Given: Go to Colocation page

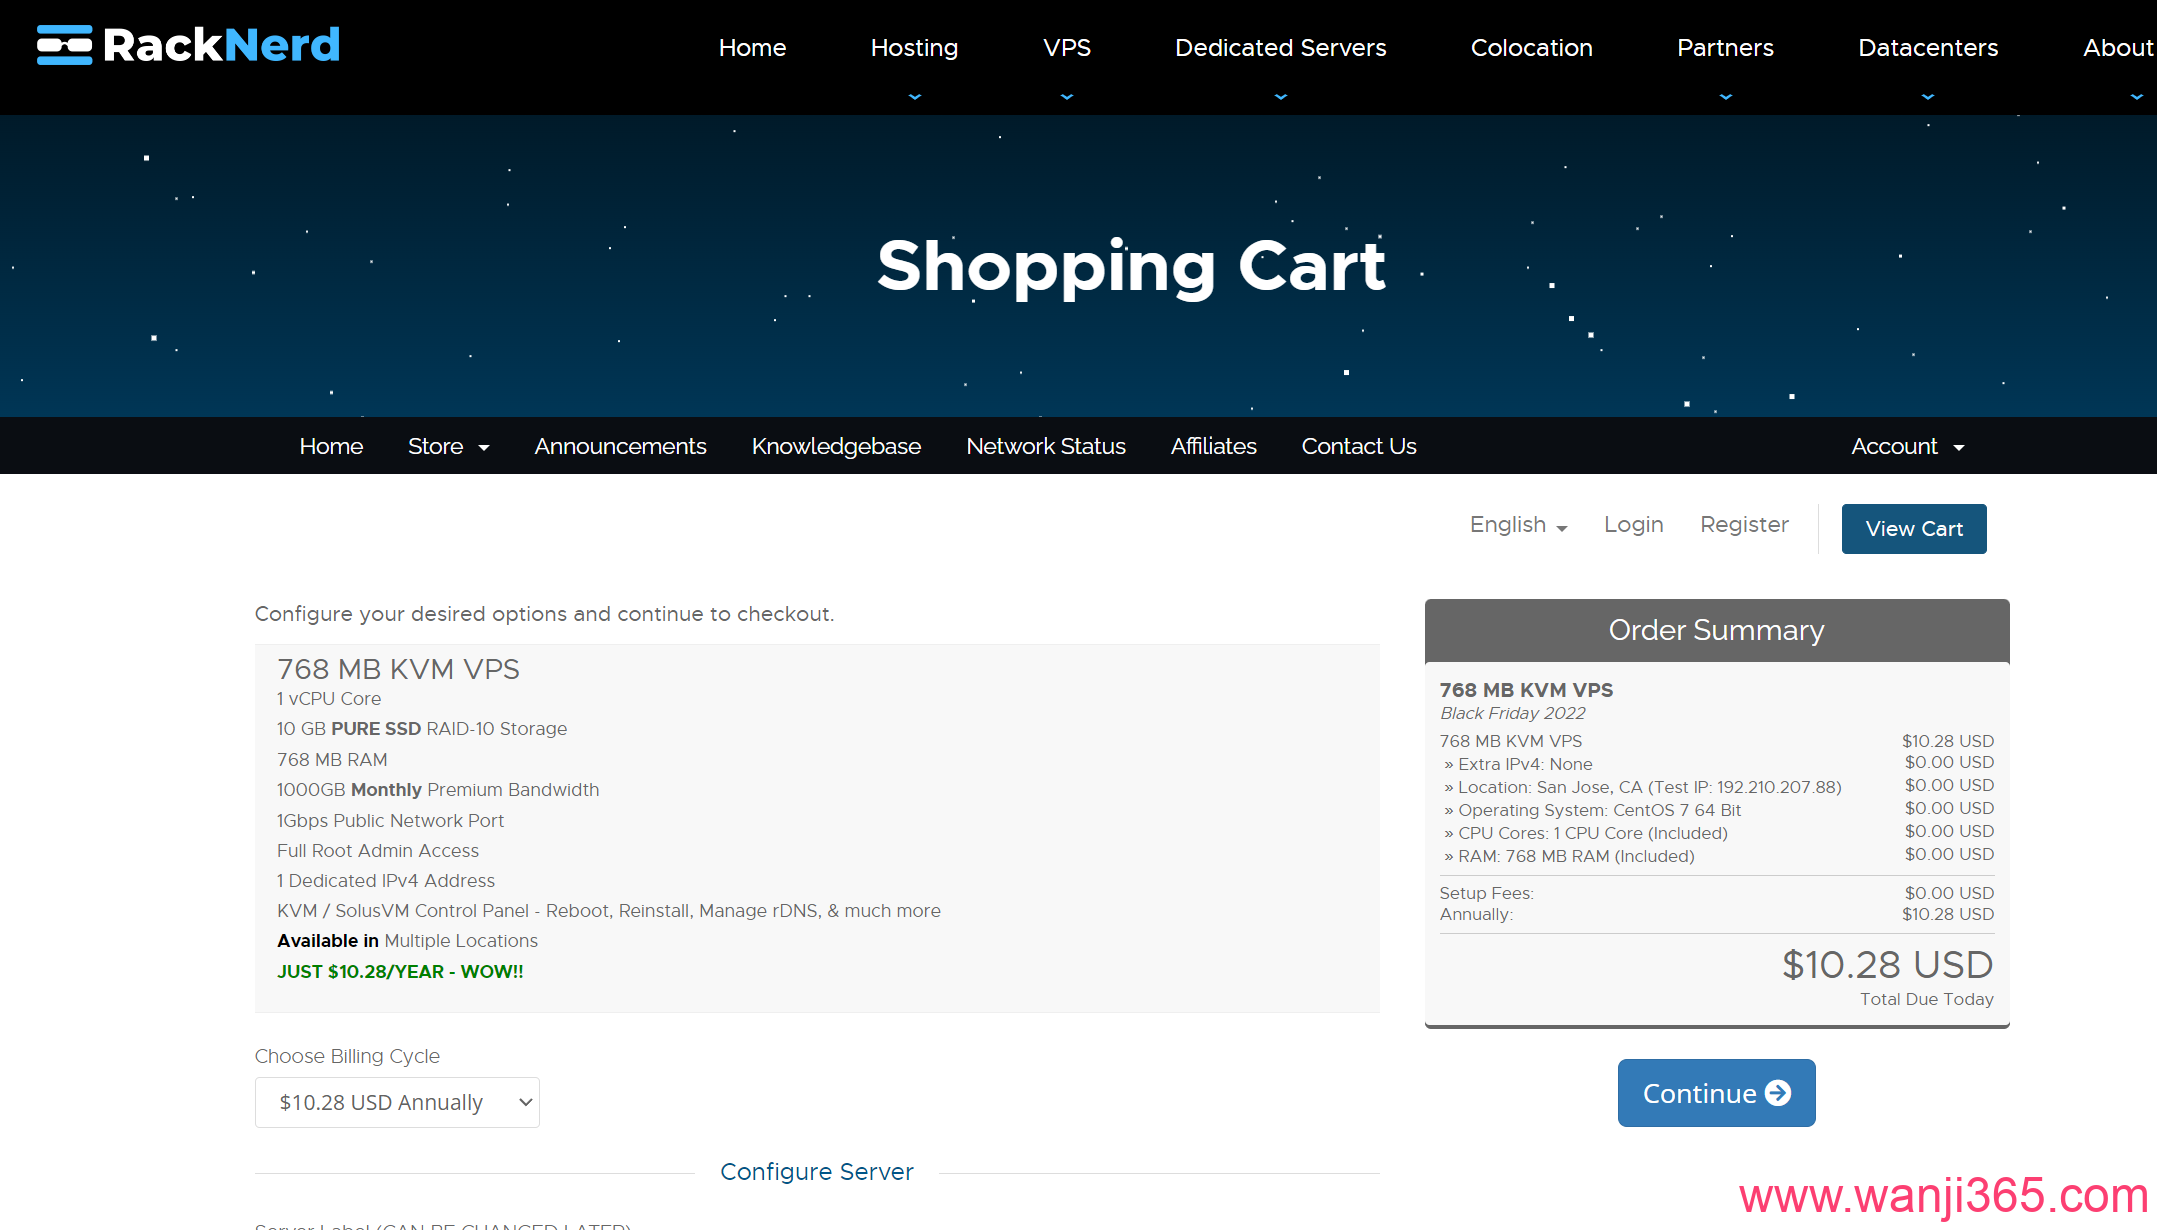Looking at the screenshot, I should click(1531, 47).
